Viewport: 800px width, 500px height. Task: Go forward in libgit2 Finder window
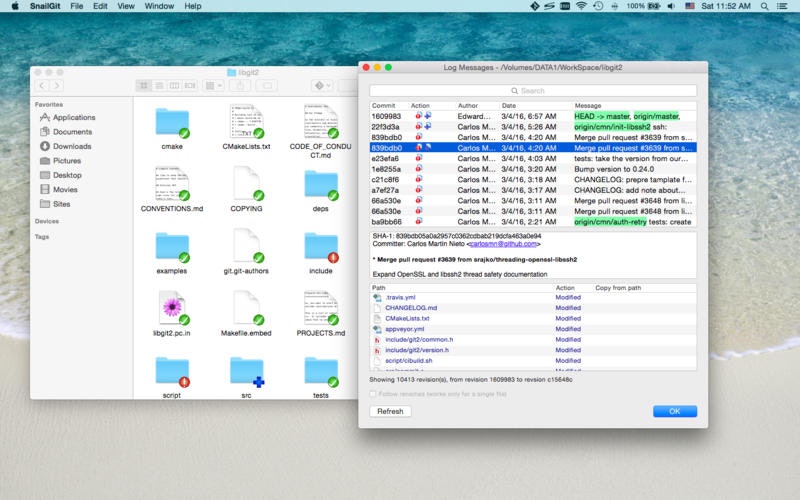[57, 86]
